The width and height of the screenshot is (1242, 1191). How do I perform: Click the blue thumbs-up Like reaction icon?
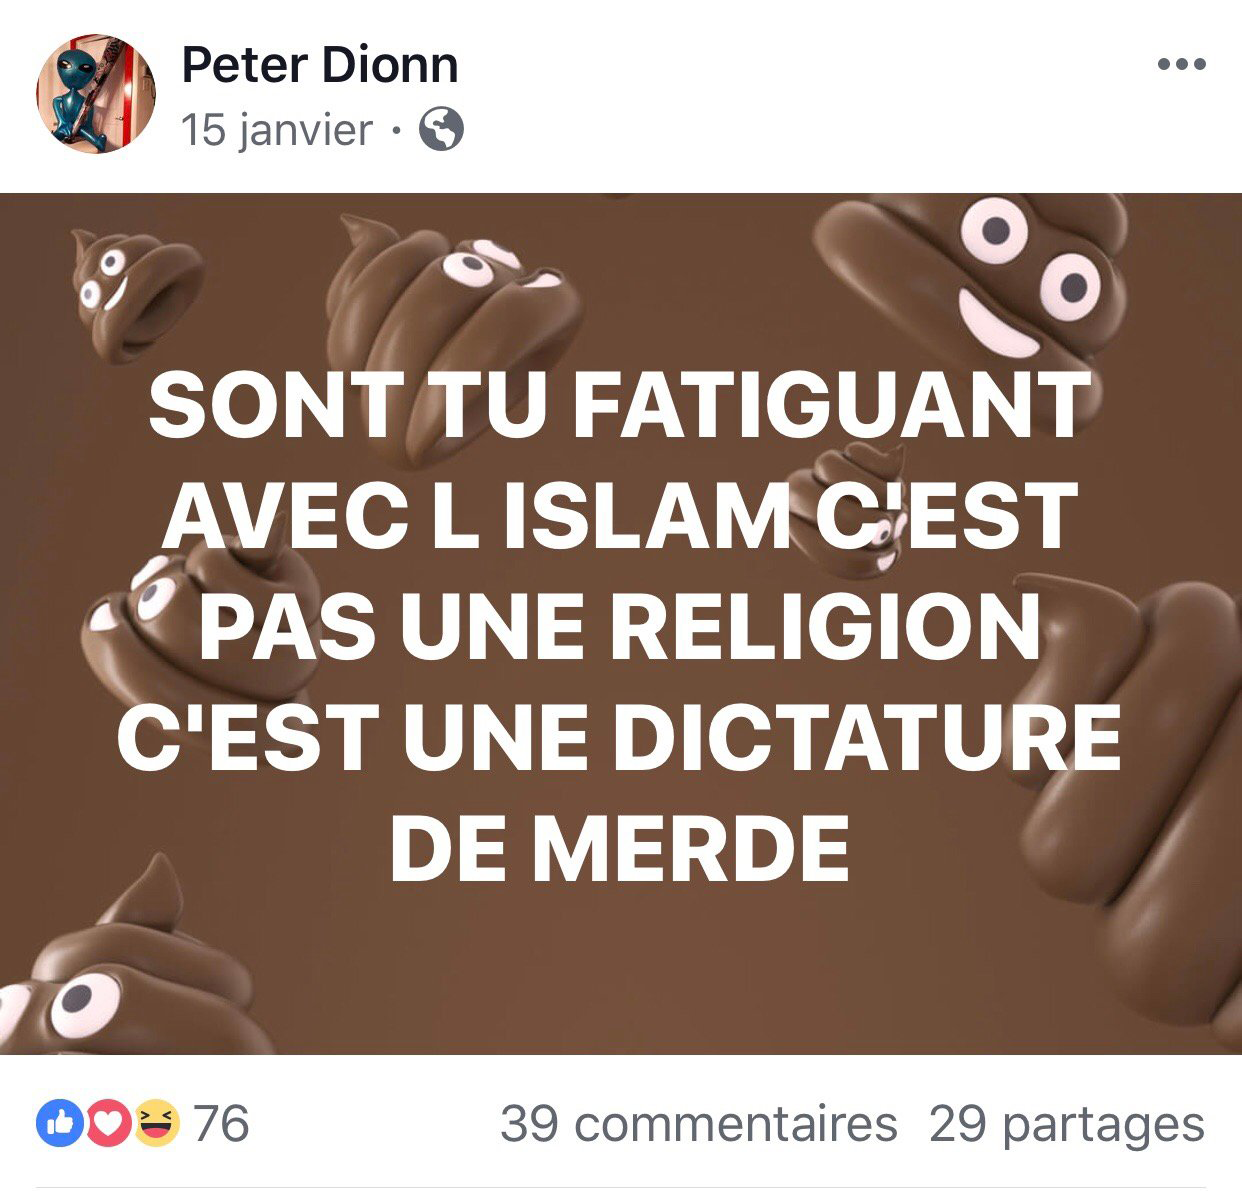[58, 1123]
